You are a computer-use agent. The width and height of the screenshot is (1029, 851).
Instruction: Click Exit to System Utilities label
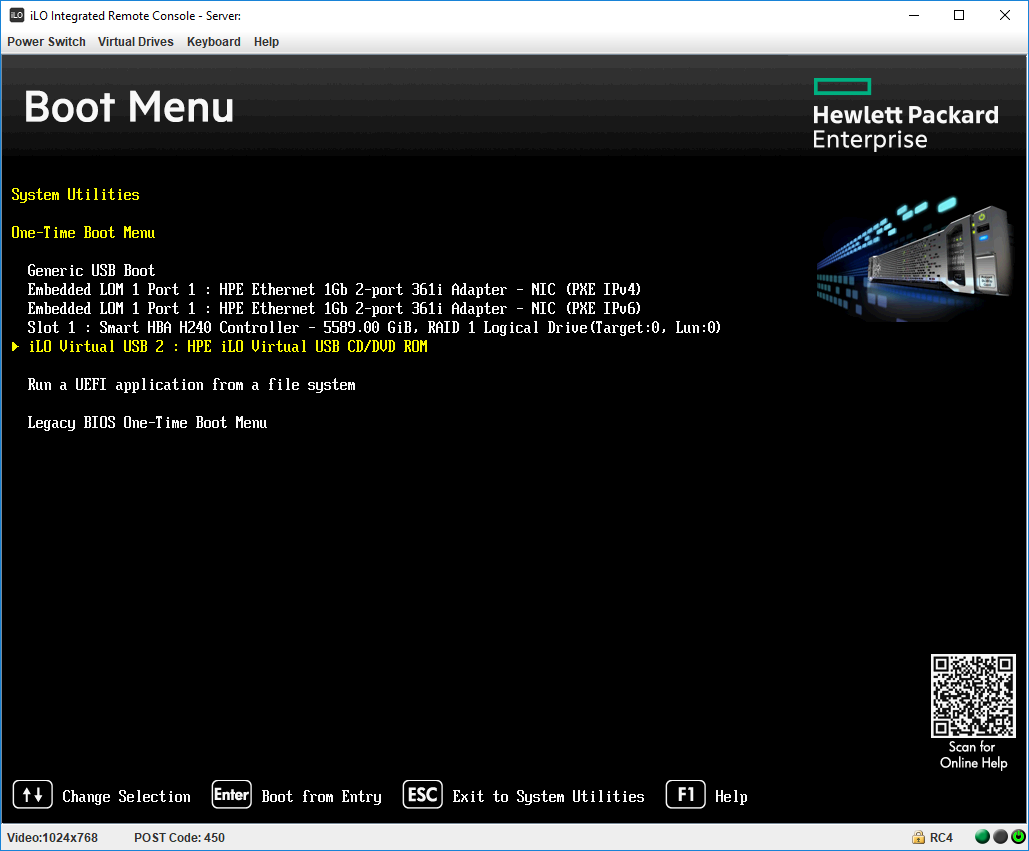[548, 797]
